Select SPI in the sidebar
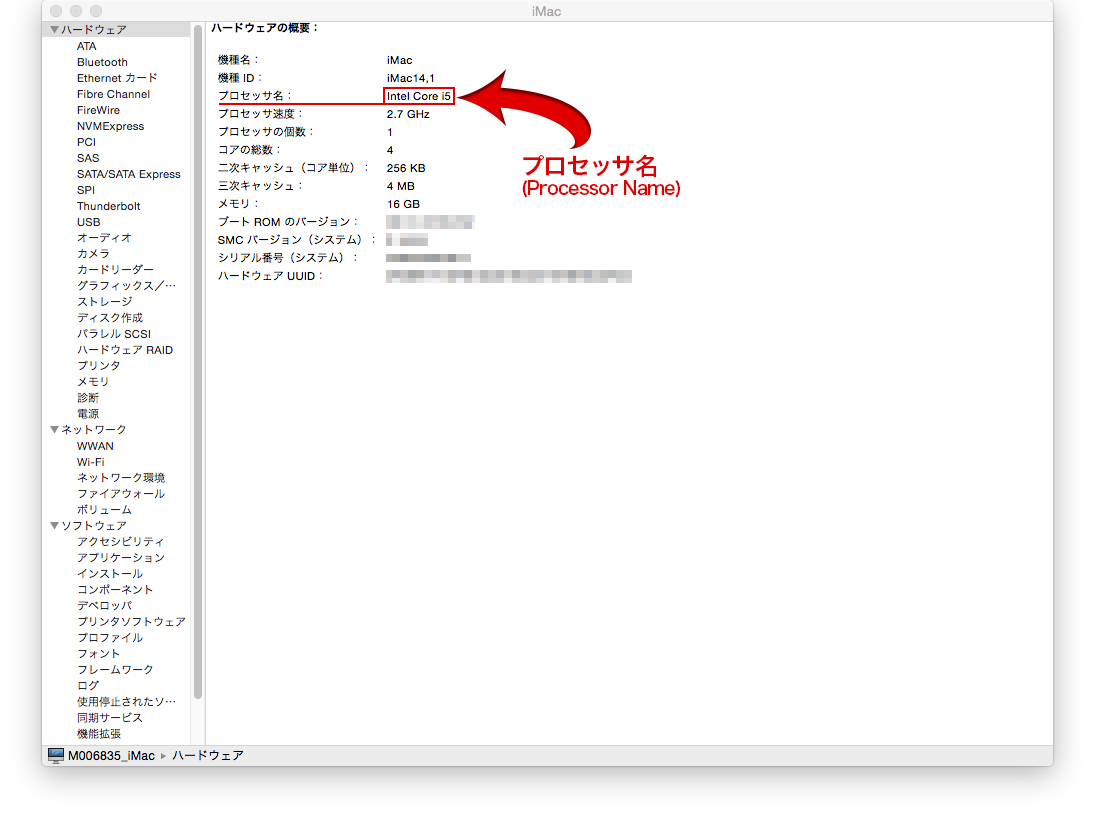Viewport: 1095px width, 826px height. click(86, 190)
